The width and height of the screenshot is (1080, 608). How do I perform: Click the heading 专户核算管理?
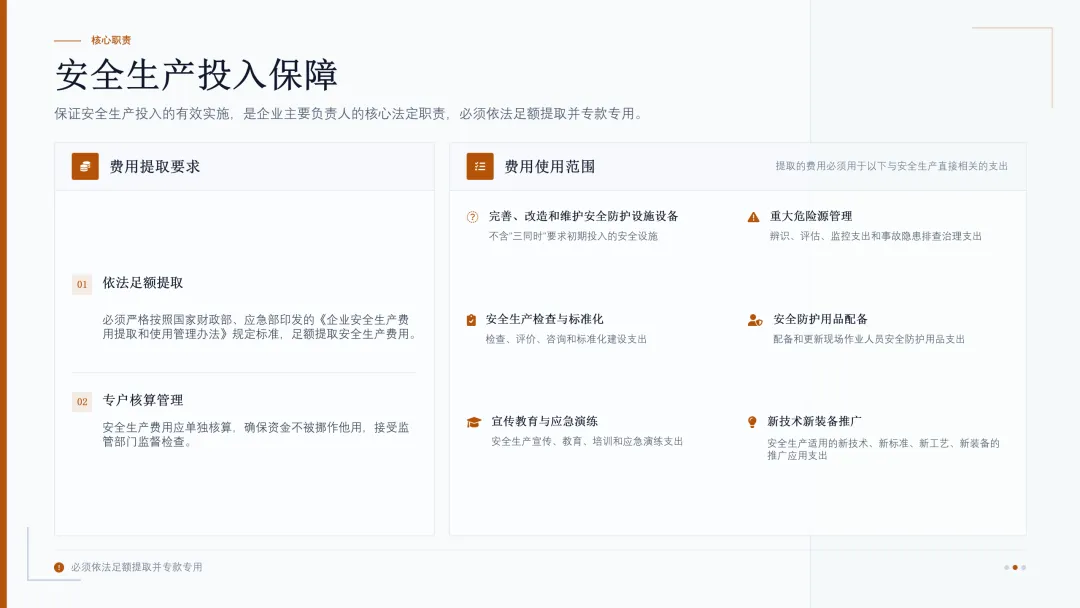[143, 400]
